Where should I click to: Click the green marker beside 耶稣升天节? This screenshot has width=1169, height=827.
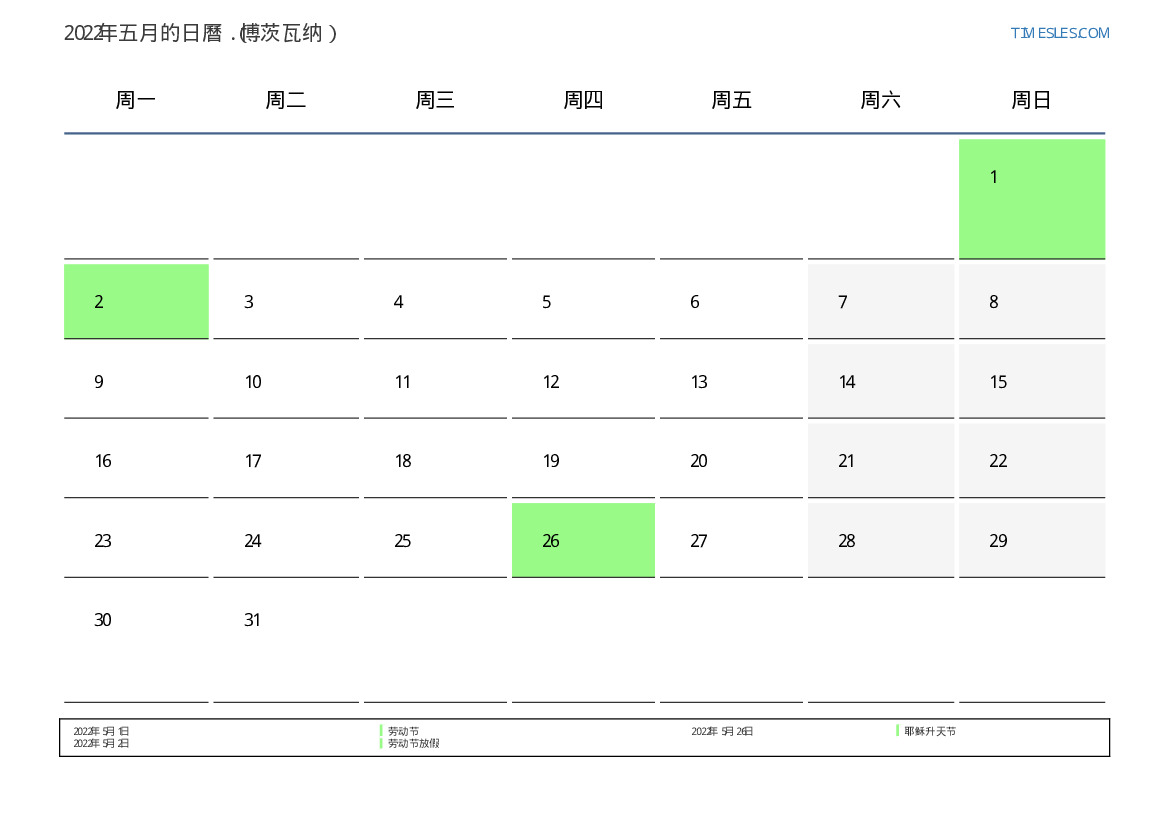coord(897,731)
